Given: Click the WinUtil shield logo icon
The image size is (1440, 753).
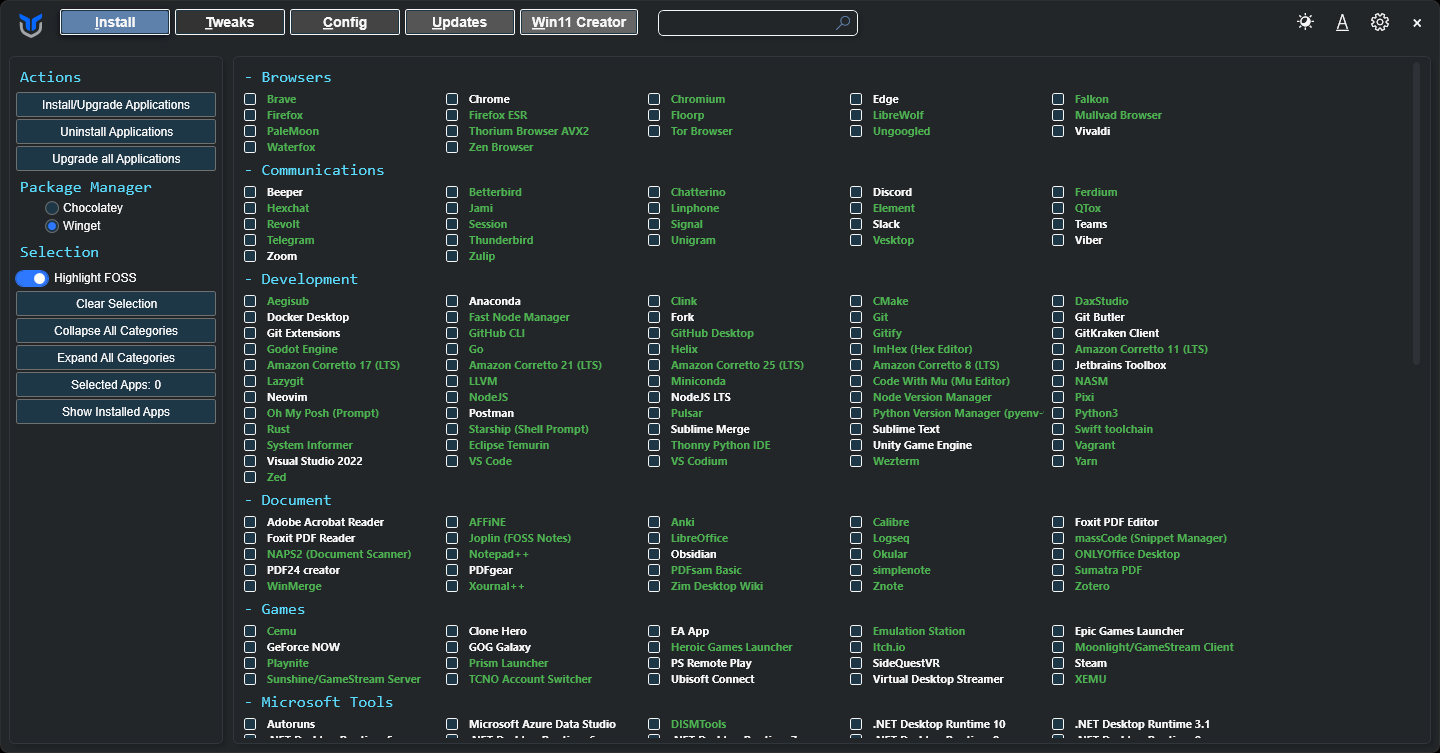Looking at the screenshot, I should point(31,23).
